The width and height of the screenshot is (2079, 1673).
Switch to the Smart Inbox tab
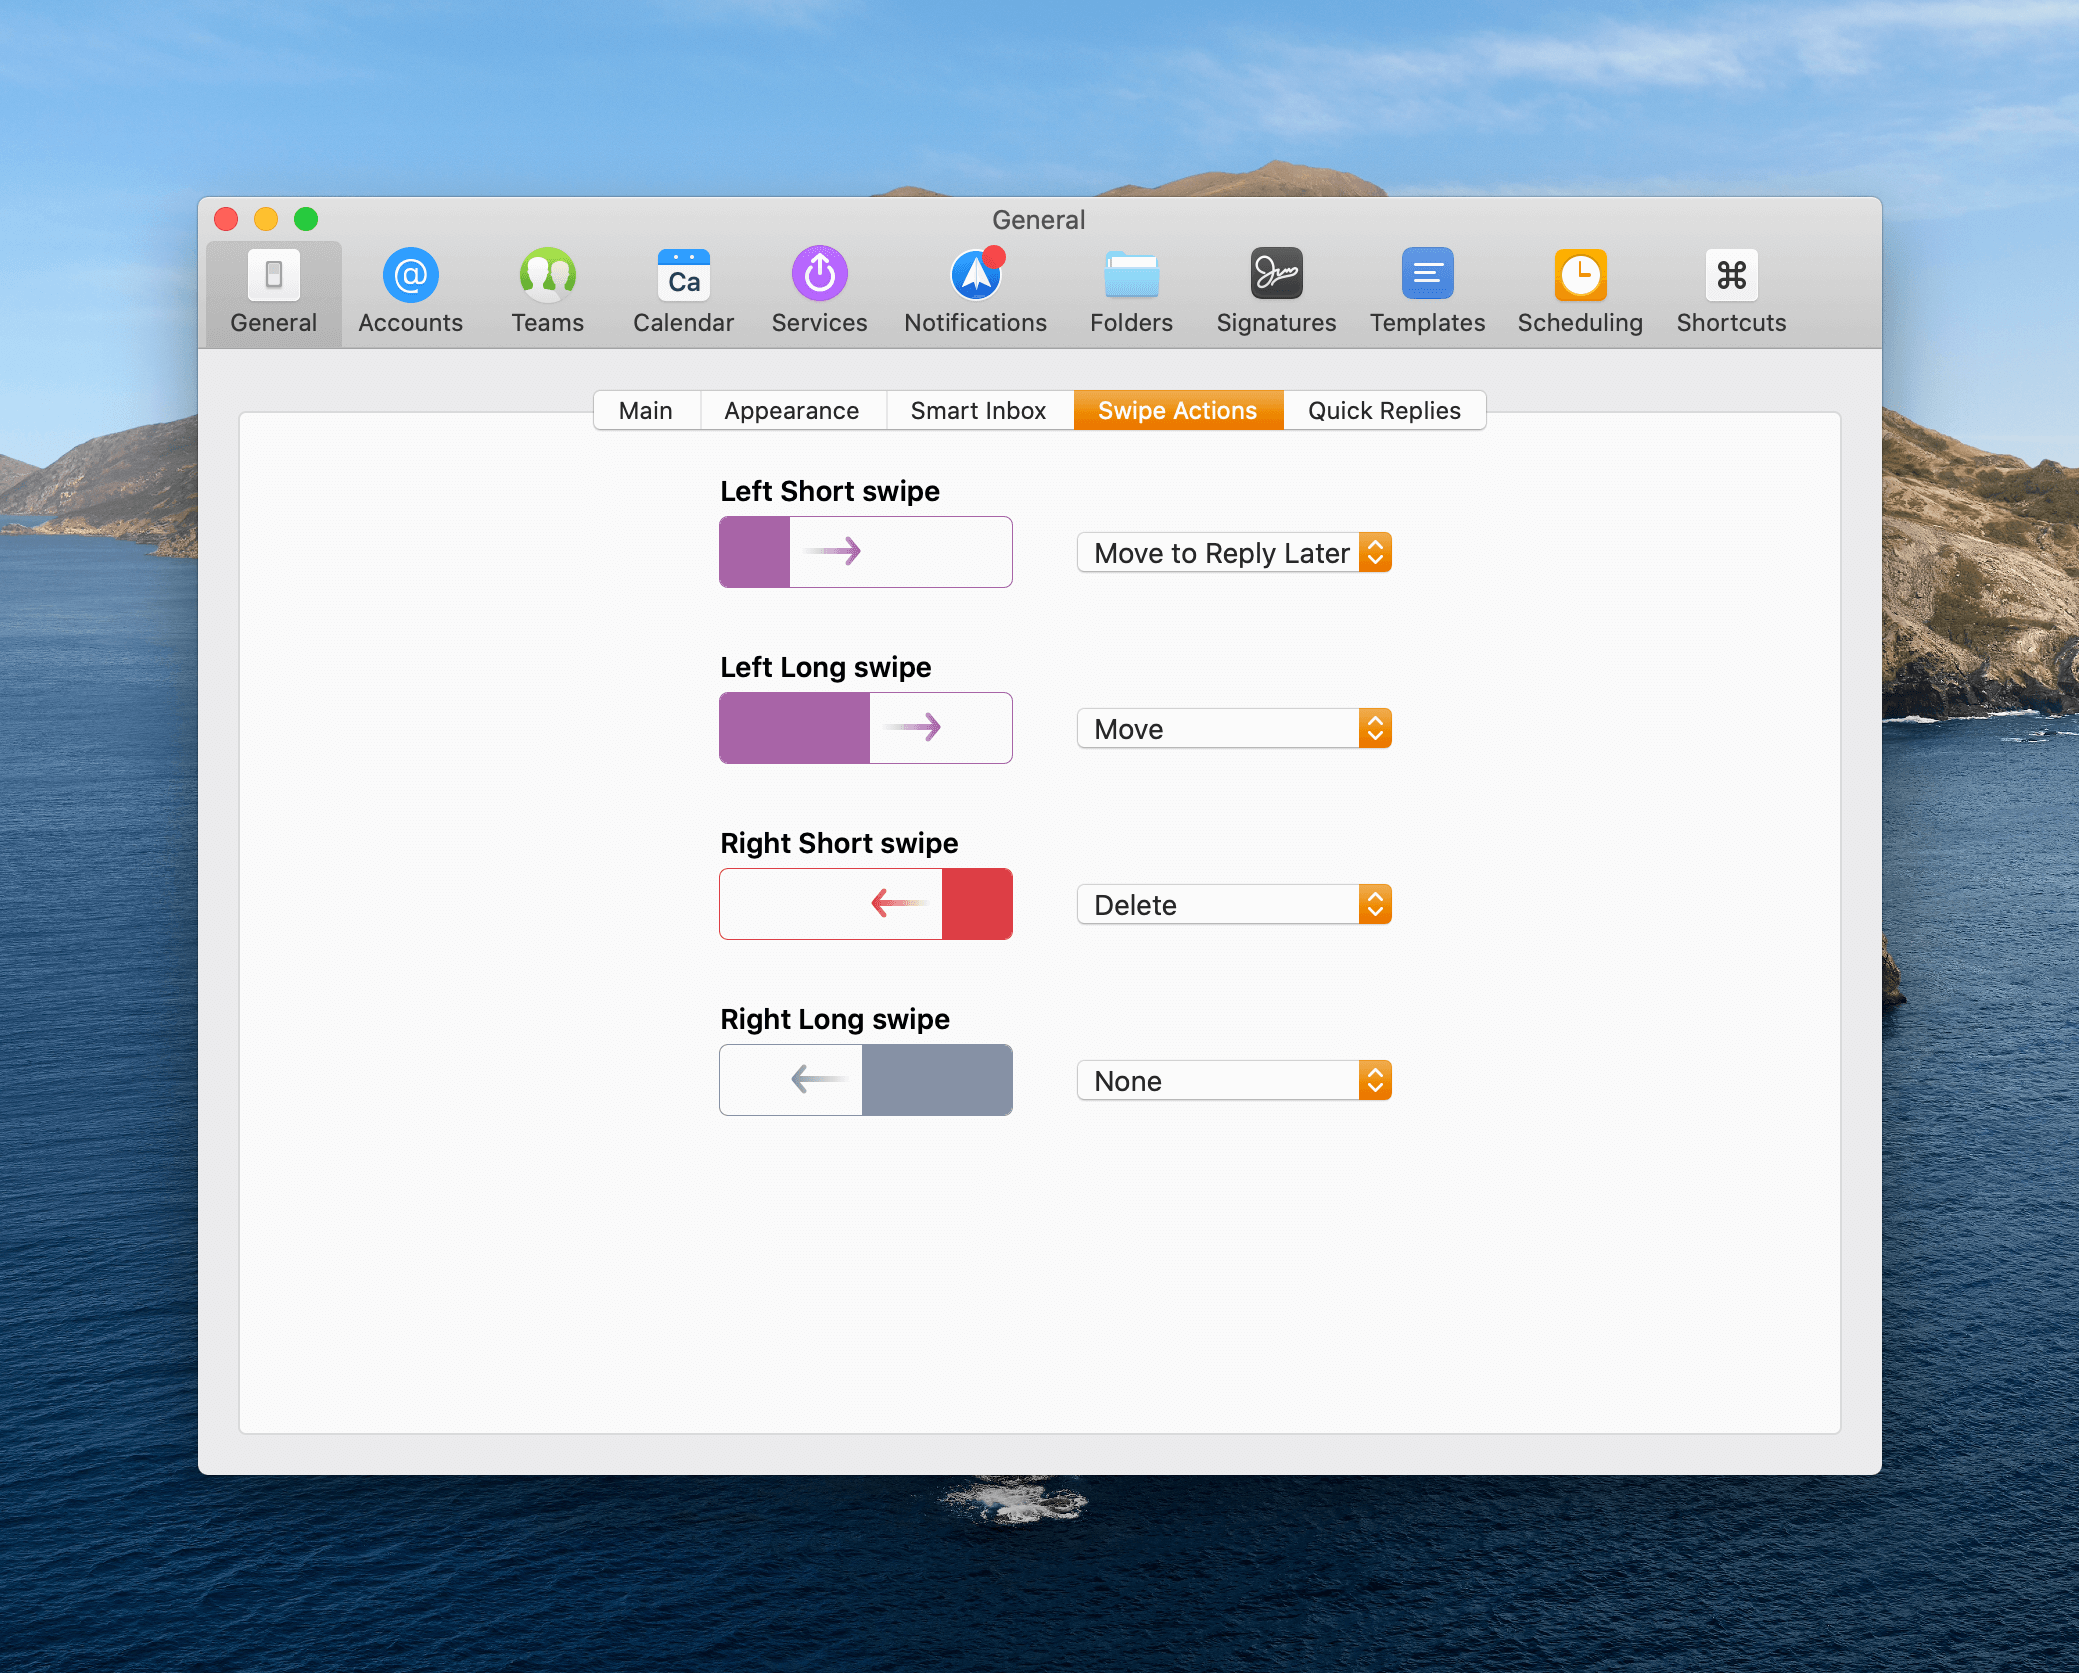978,411
